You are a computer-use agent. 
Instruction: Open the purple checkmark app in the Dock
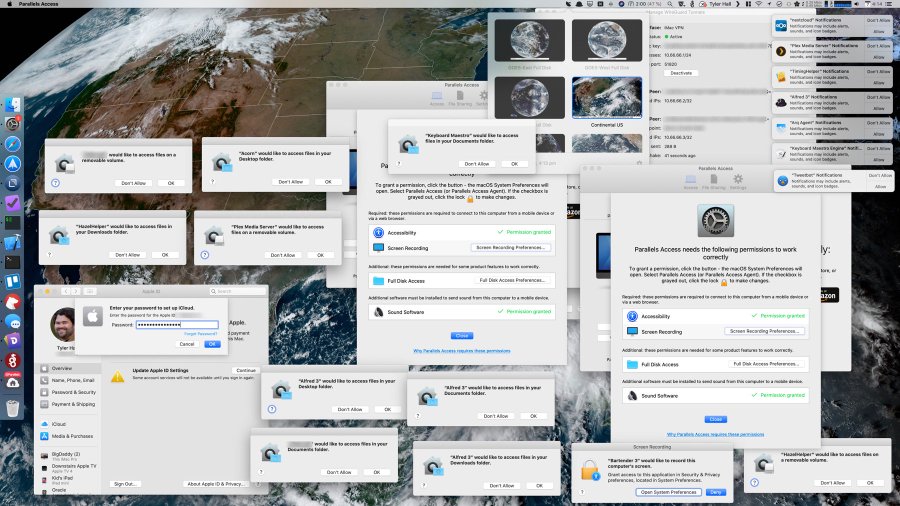[x=13, y=203]
